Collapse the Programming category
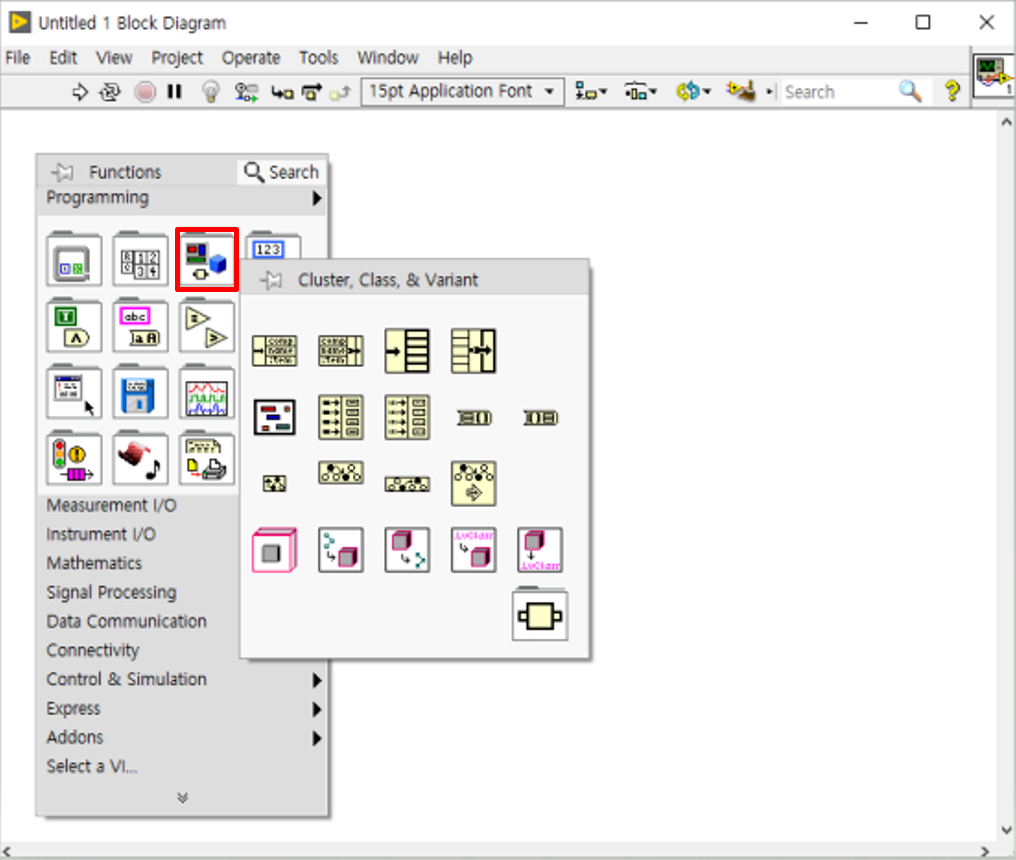This screenshot has width=1016, height=860. pyautogui.click(x=182, y=198)
